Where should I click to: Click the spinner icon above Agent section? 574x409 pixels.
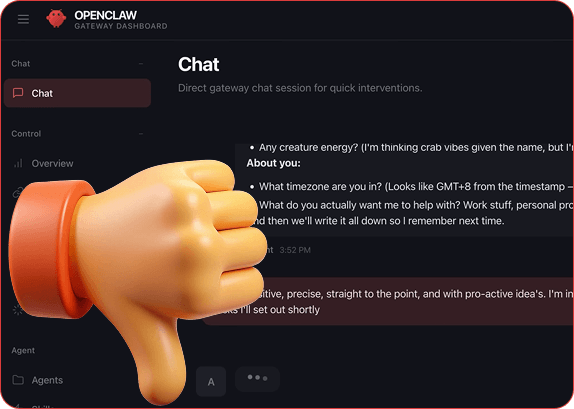click(x=17, y=310)
